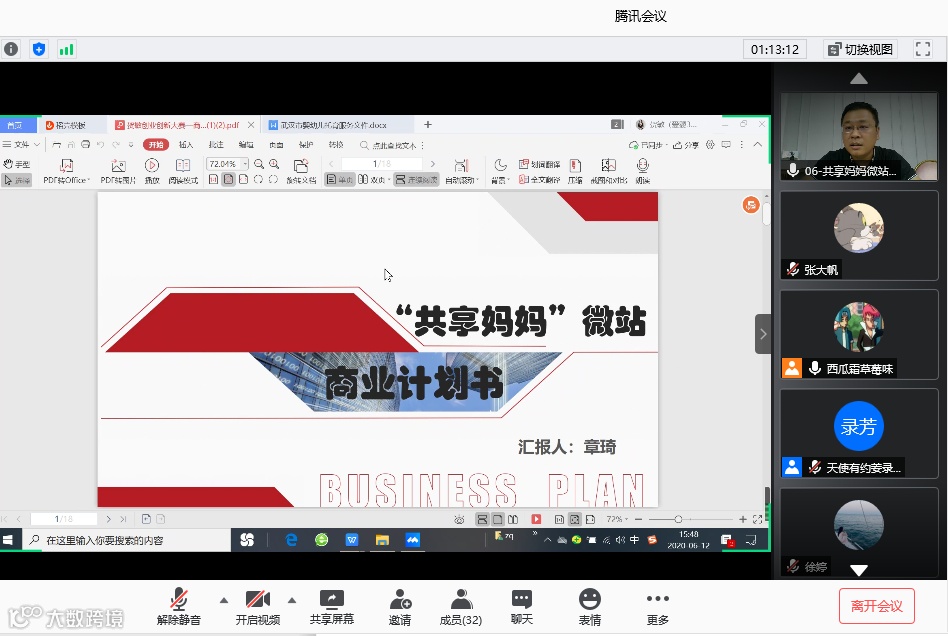Collapse participant side panel chevron
Image resolution: width=948 pixels, height=636 pixels.
coord(762,334)
